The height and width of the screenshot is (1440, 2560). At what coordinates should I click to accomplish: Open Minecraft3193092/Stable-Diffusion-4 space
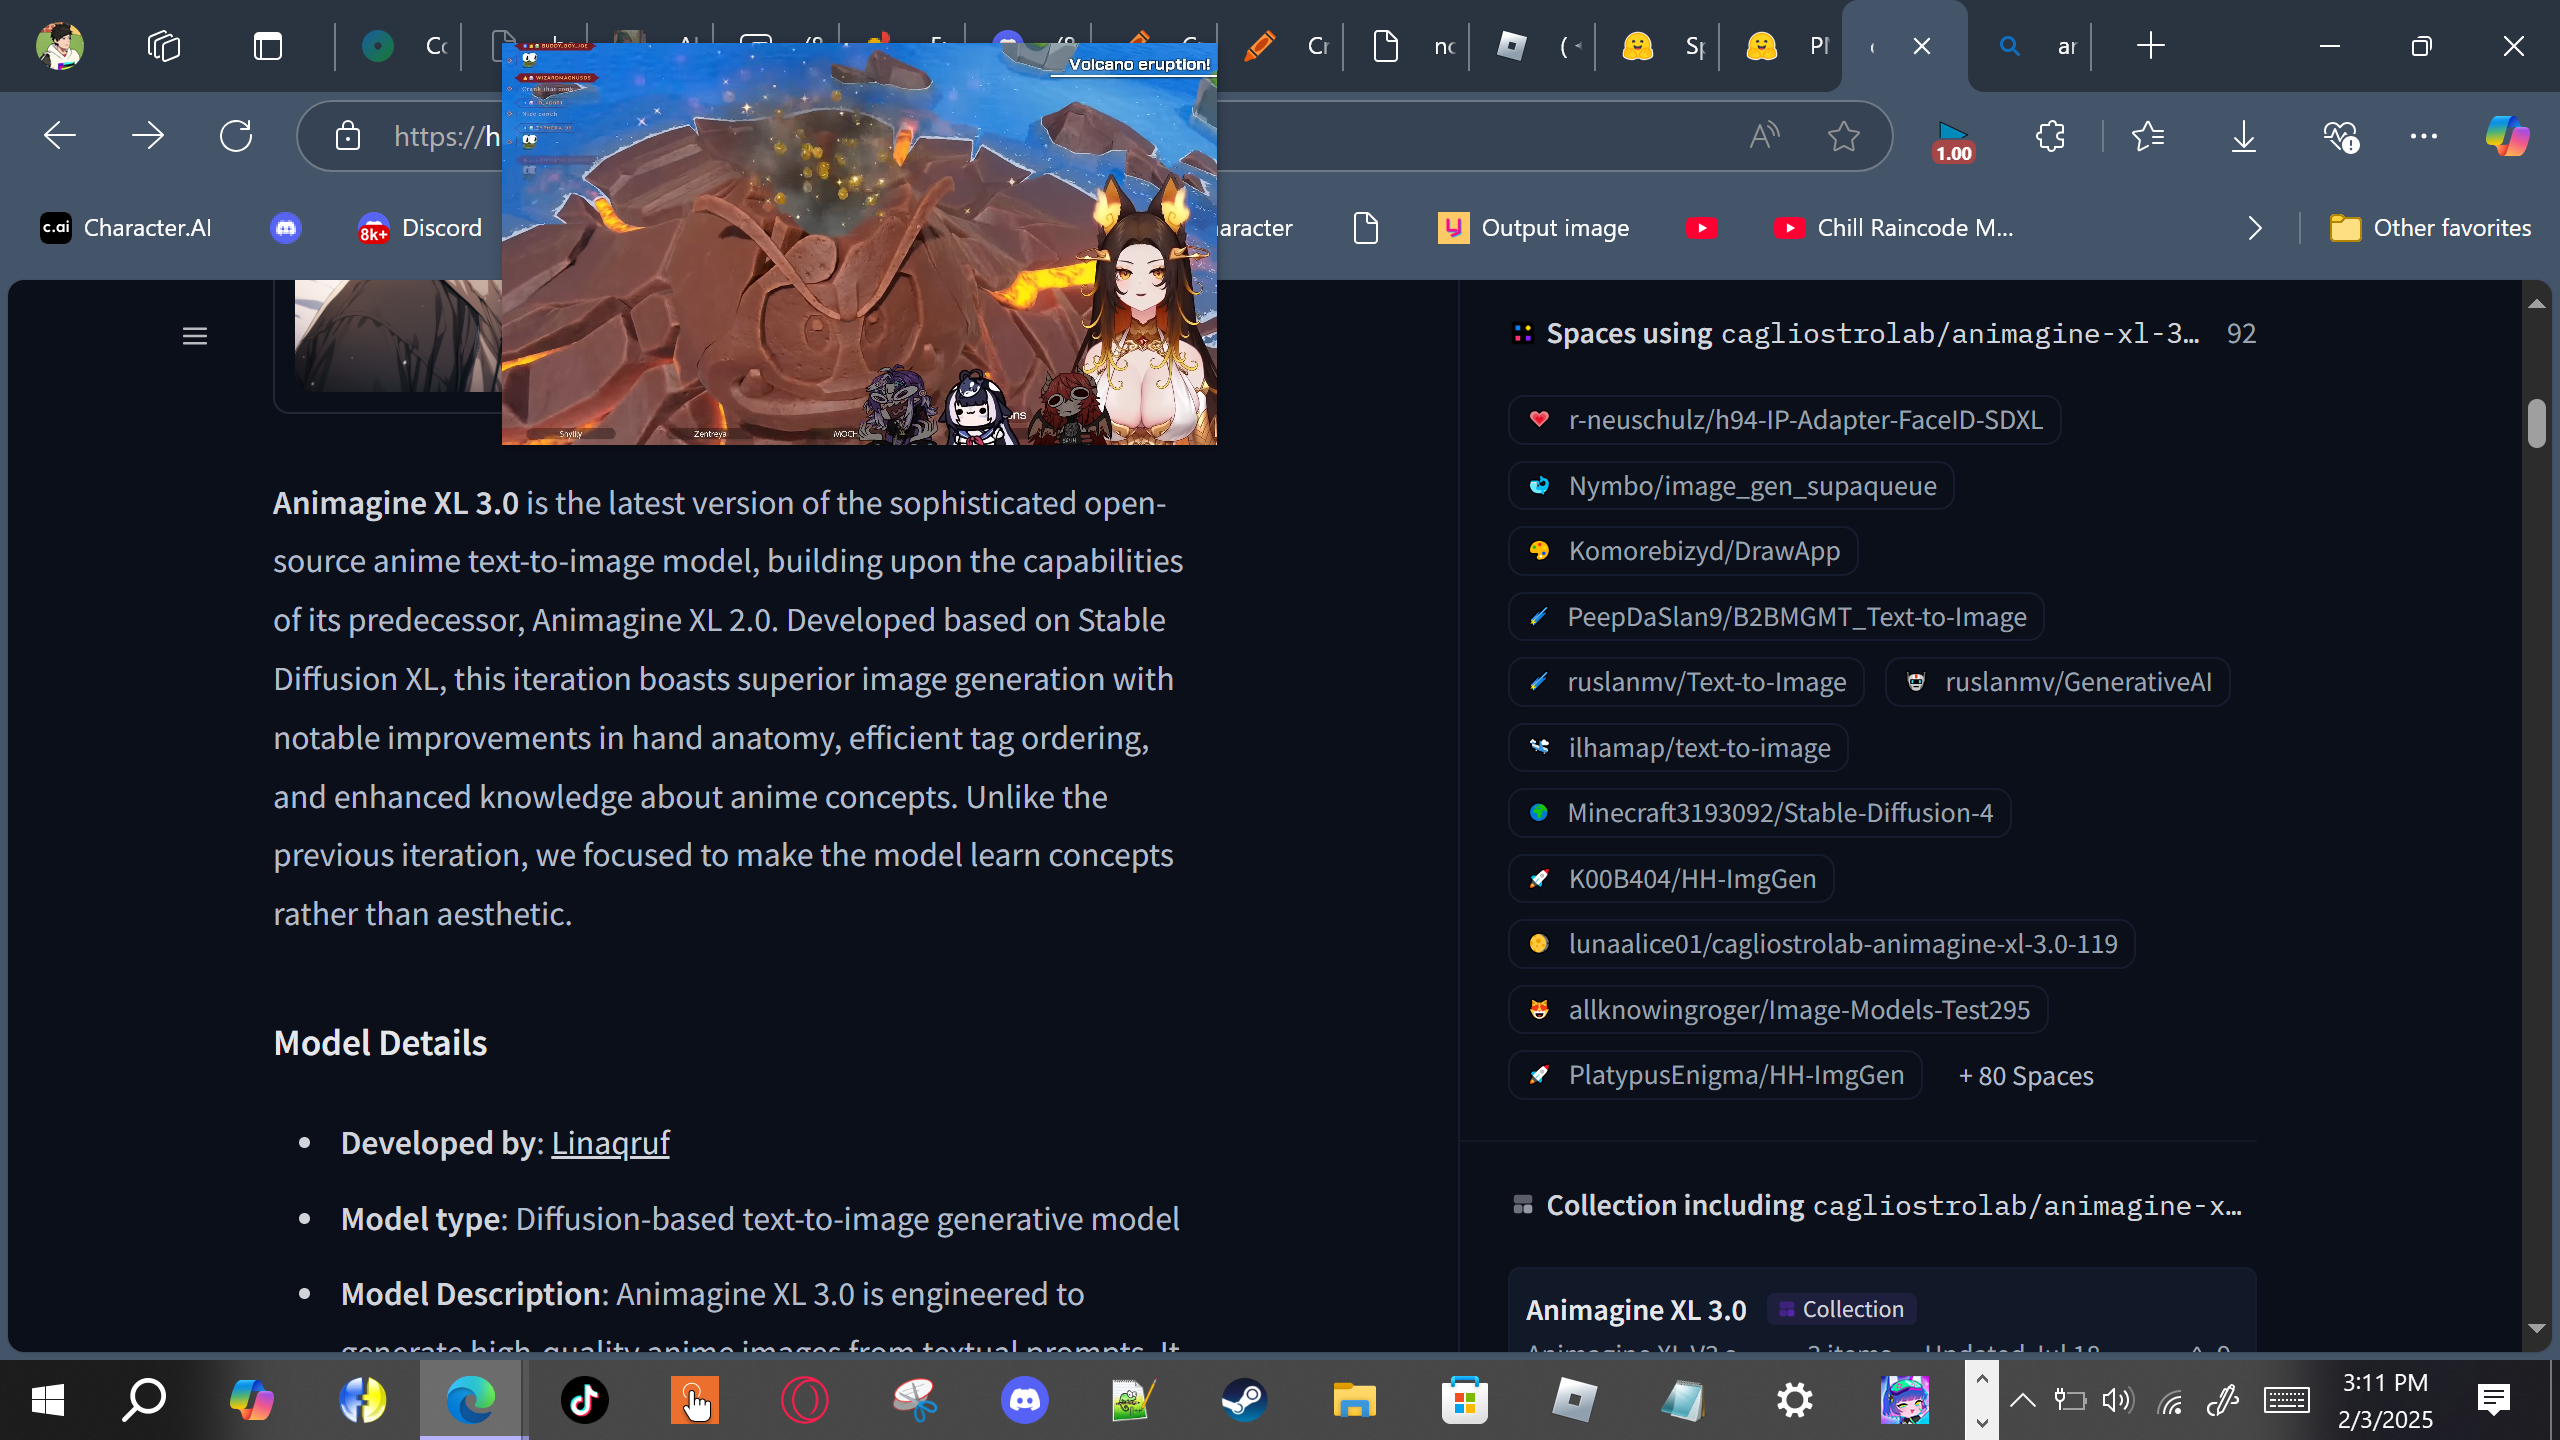coord(1760,813)
